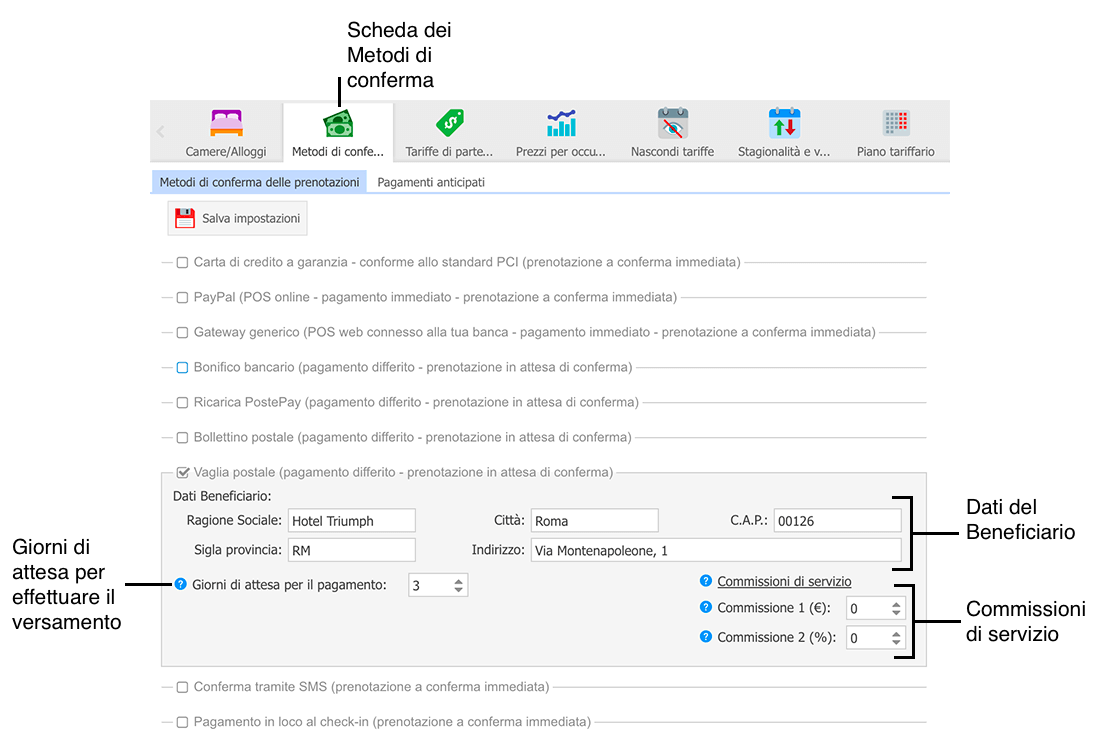Click the Bonifico bancario option label text
1100x748 pixels.
click(x=413, y=367)
